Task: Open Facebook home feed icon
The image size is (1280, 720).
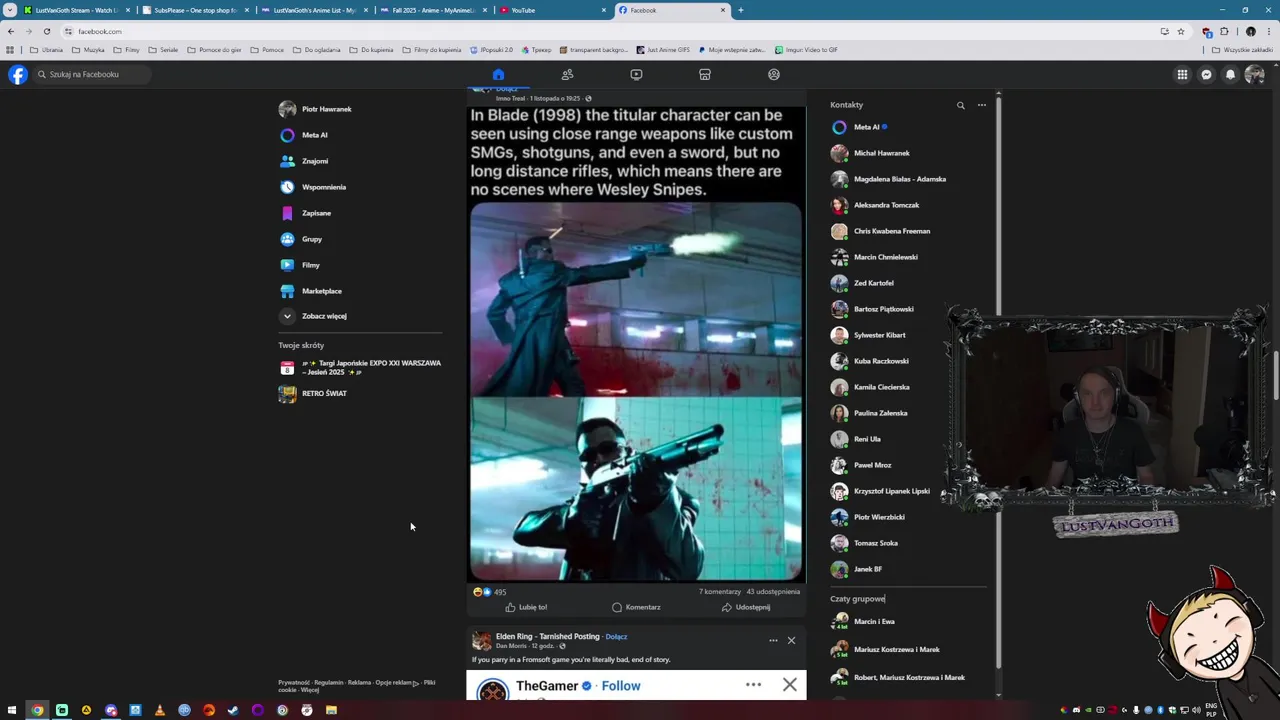Action: click(498, 74)
